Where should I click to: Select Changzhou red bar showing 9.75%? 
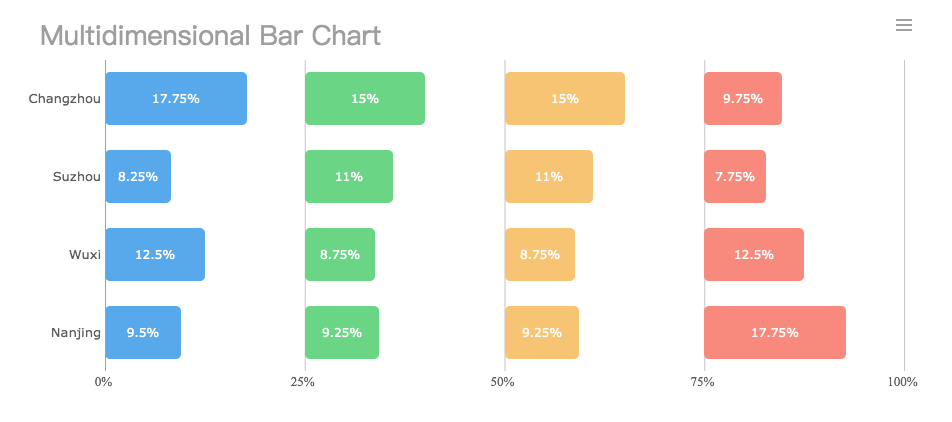click(743, 99)
